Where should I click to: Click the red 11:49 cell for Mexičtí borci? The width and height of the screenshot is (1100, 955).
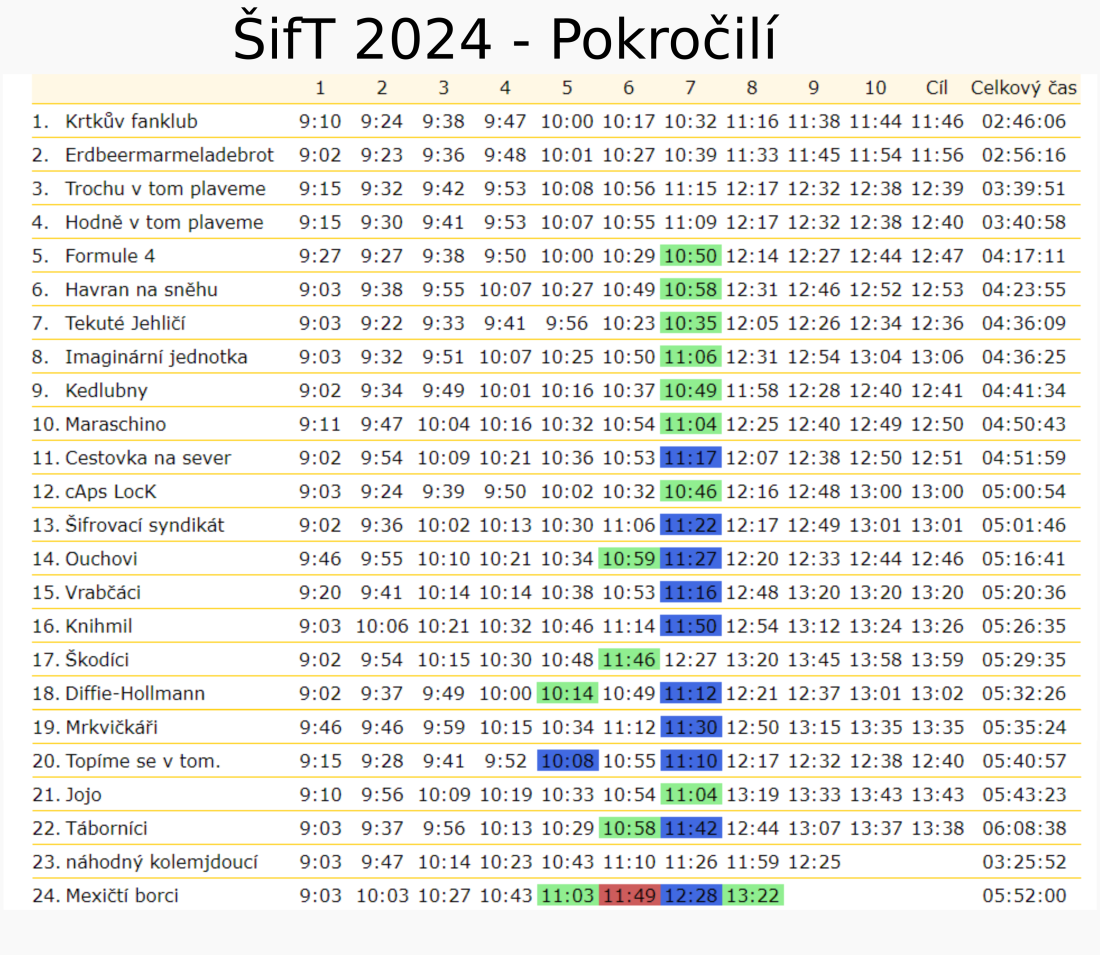pyautogui.click(x=629, y=895)
